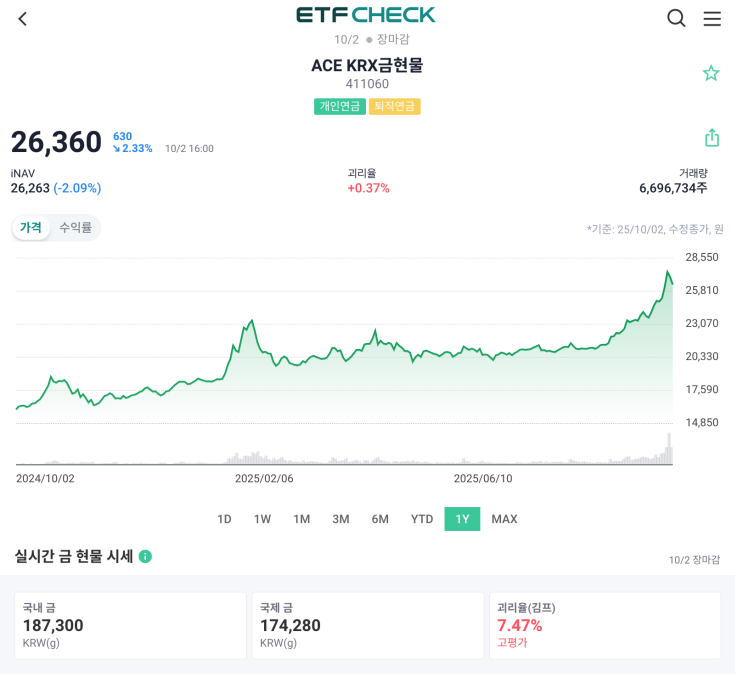Image resolution: width=743 pixels, height=677 pixels.
Task: Go back using the left arrow
Action: tap(23, 19)
